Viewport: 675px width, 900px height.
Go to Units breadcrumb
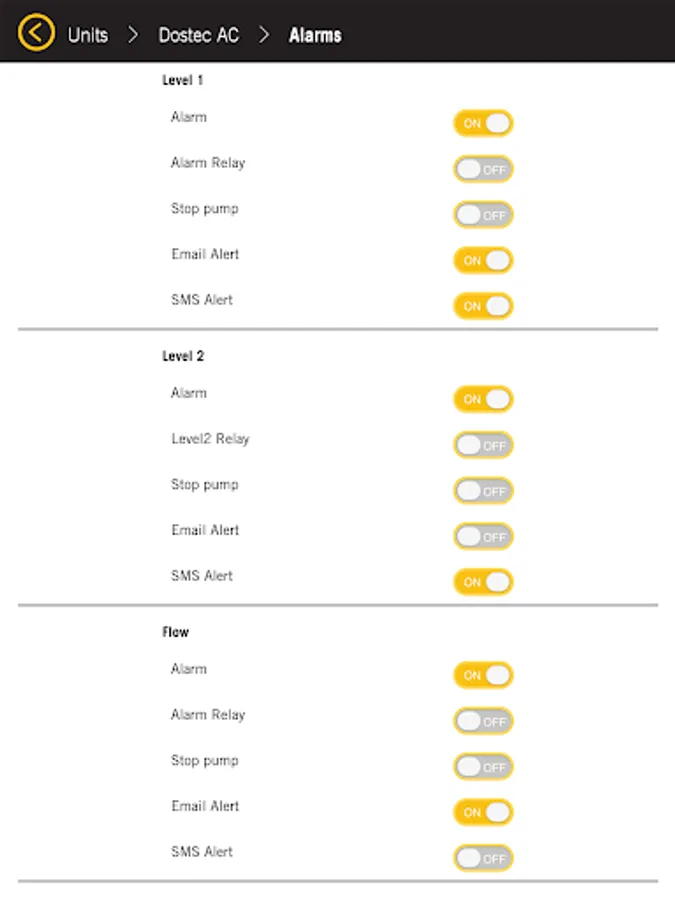(88, 35)
